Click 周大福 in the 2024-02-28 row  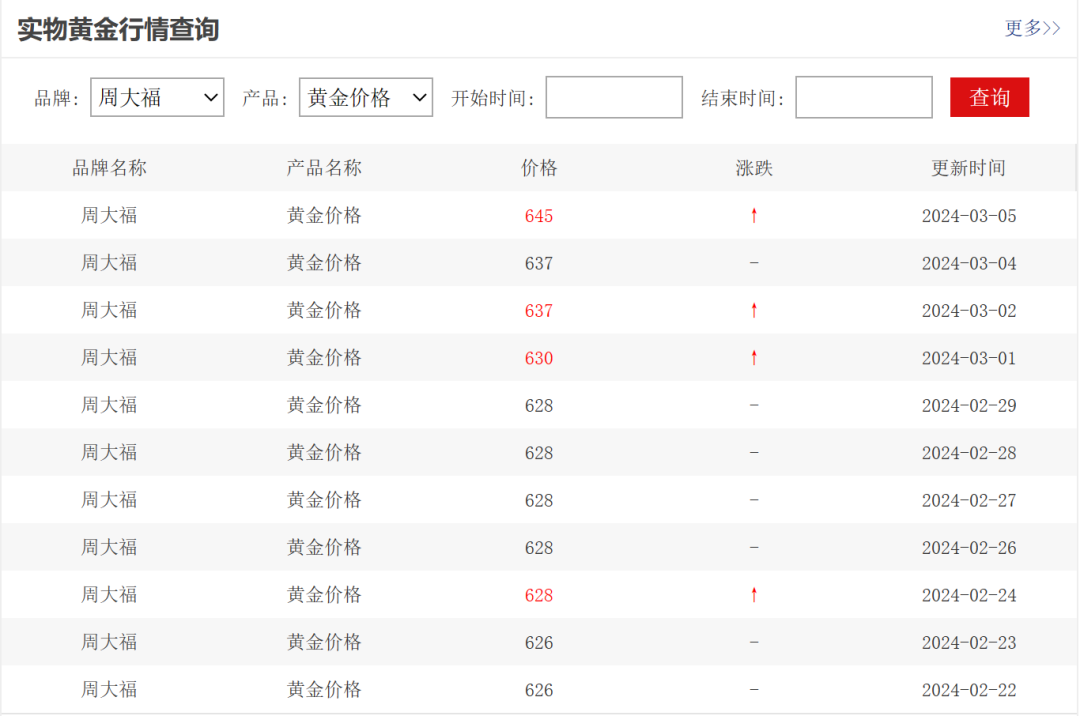click(x=110, y=453)
